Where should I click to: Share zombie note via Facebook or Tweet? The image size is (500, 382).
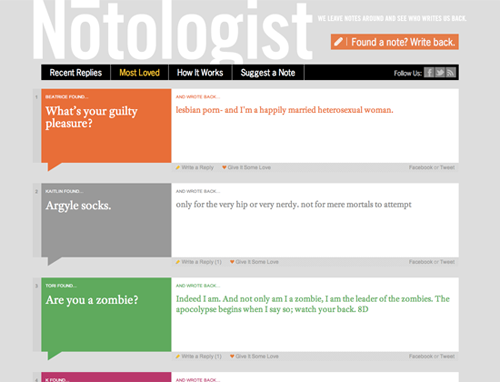point(432,356)
